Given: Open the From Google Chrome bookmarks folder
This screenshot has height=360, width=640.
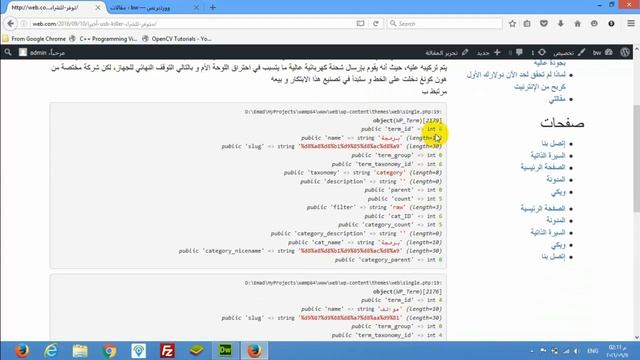Looking at the screenshot, I should (34, 39).
